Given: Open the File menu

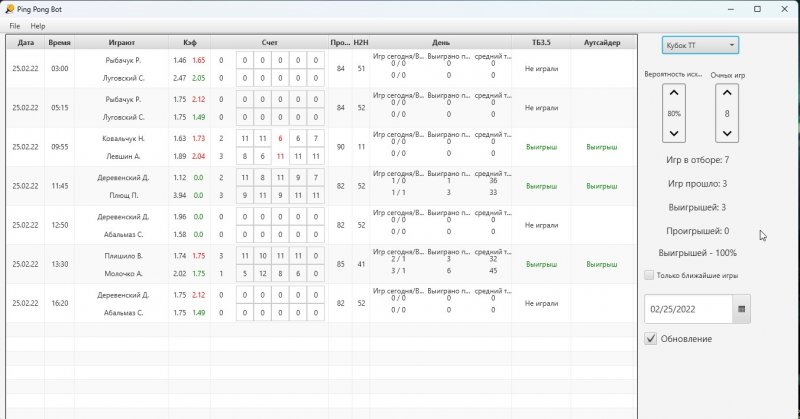Looking at the screenshot, I should tap(14, 25).
